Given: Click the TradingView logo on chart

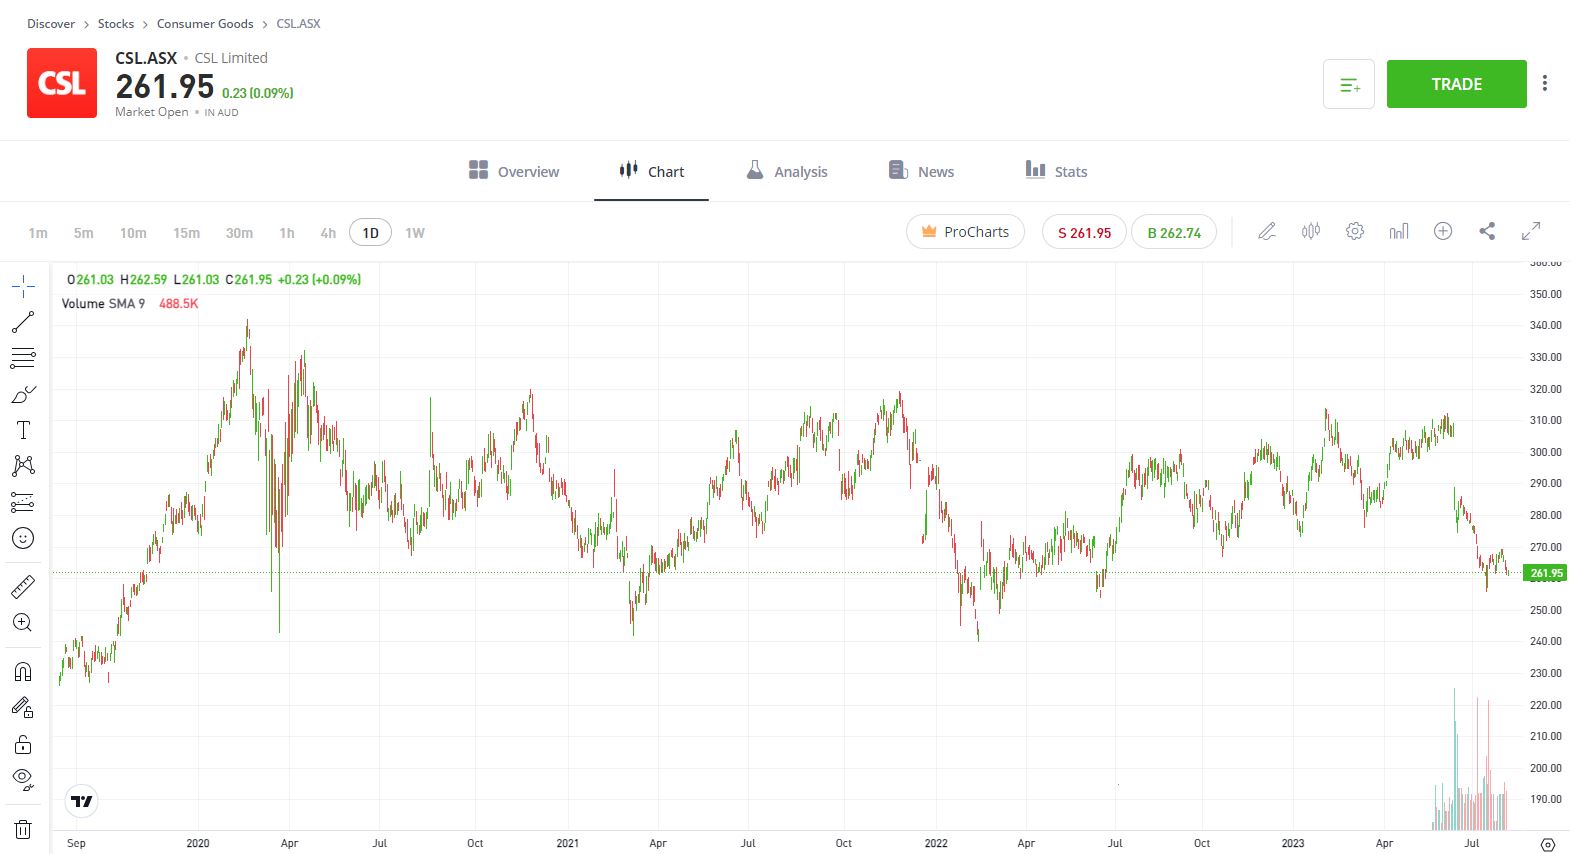Looking at the screenshot, I should 82,801.
